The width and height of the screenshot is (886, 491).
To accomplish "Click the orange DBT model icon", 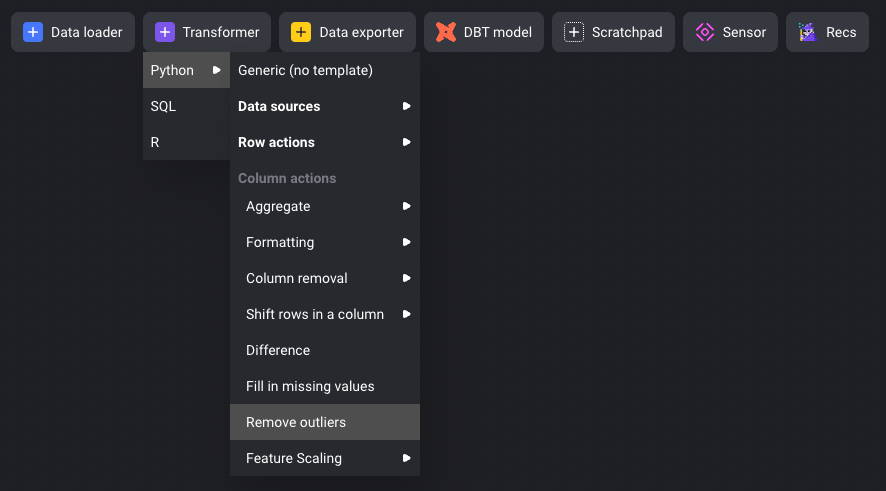I will pyautogui.click(x=446, y=32).
